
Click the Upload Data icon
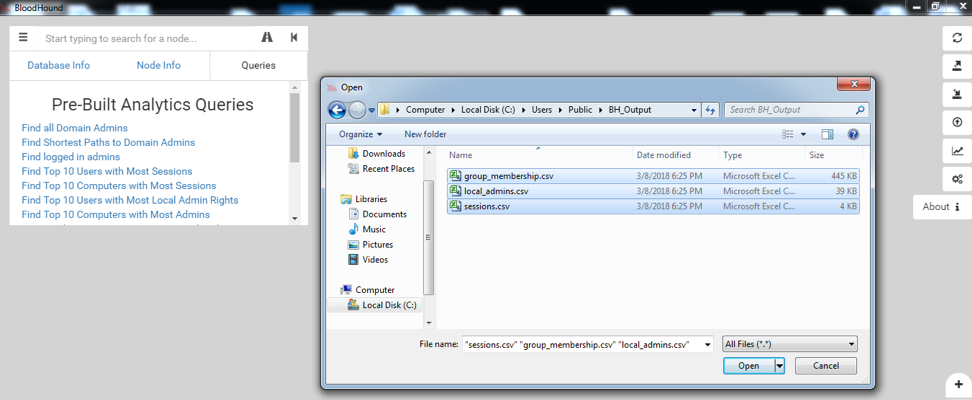pyautogui.click(x=957, y=122)
